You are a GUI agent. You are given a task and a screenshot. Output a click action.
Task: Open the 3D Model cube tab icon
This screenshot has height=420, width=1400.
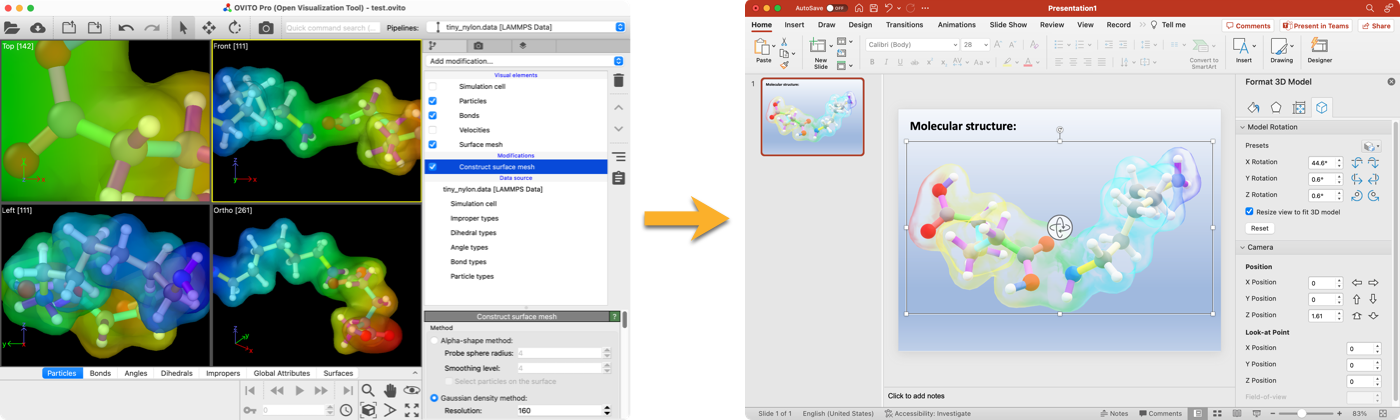click(1321, 108)
